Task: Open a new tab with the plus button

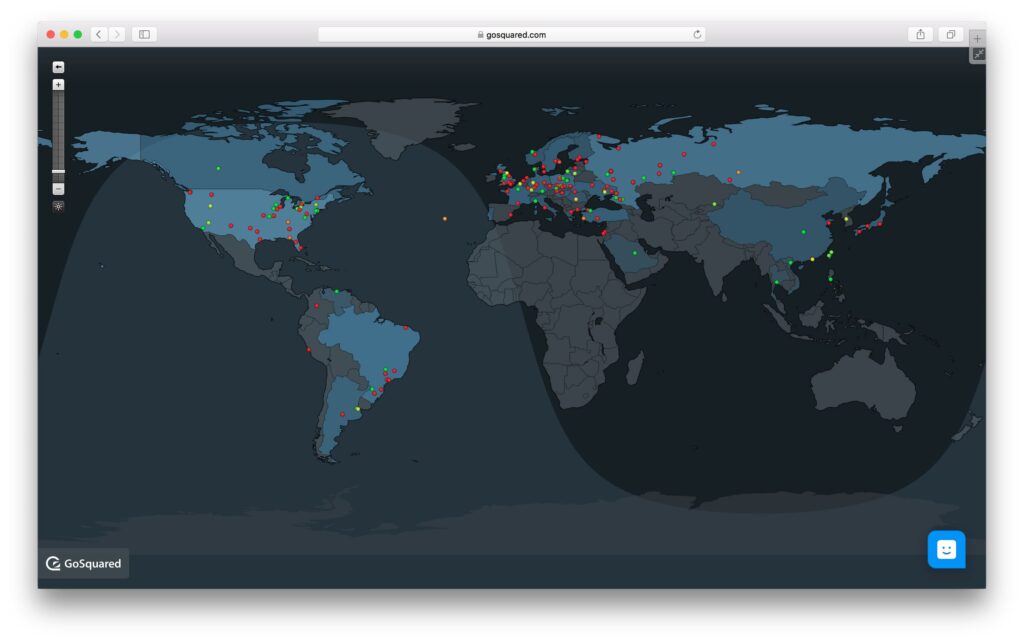Action: click(977, 37)
